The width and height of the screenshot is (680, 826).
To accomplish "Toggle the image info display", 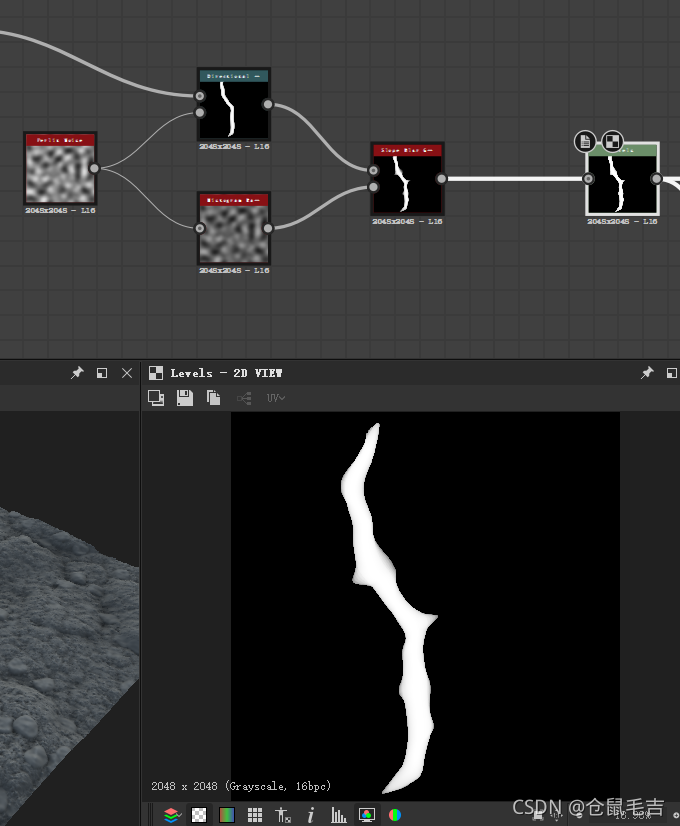I will click(311, 815).
